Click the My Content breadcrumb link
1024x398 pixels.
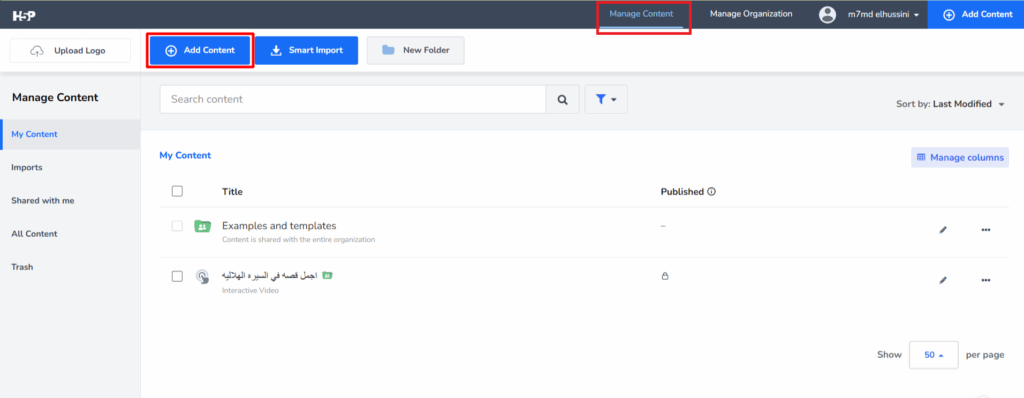185,156
